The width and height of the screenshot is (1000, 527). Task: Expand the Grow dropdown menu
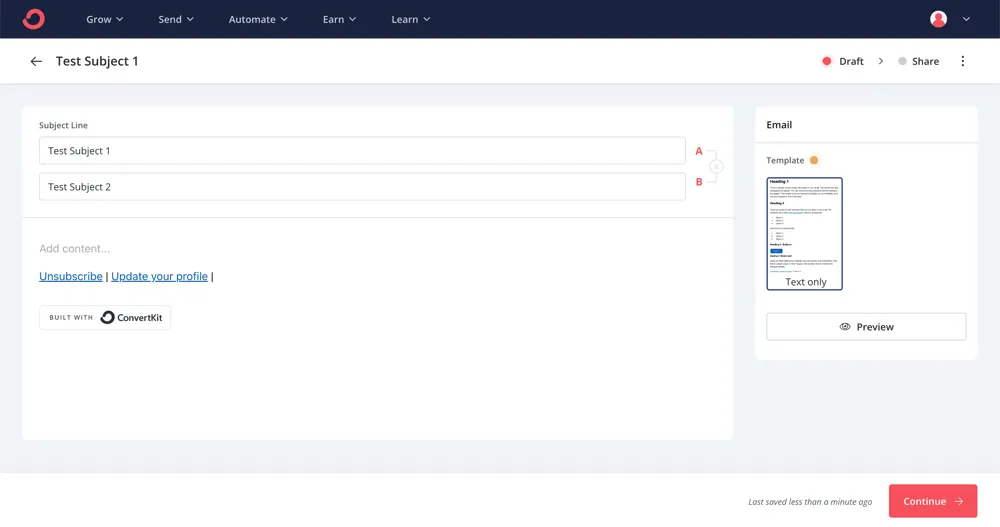pos(105,19)
